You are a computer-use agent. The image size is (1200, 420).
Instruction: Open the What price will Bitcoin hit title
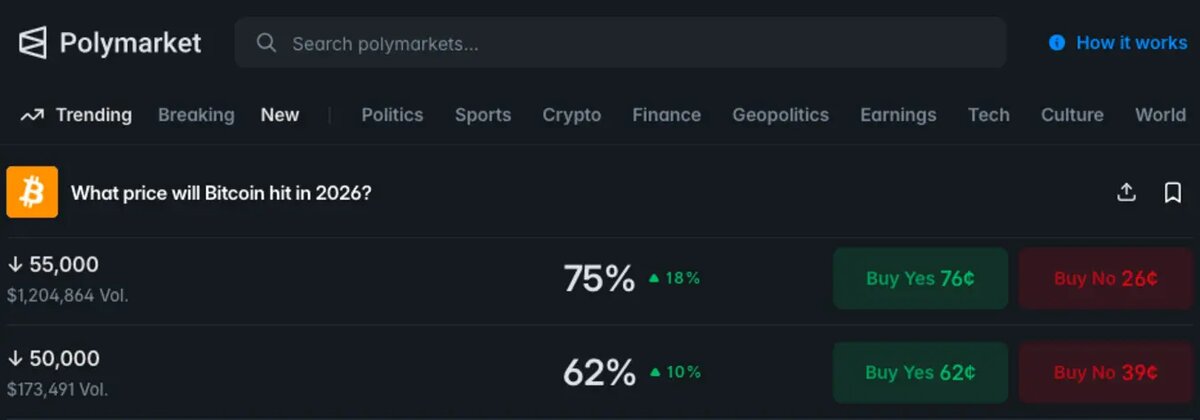coord(221,193)
